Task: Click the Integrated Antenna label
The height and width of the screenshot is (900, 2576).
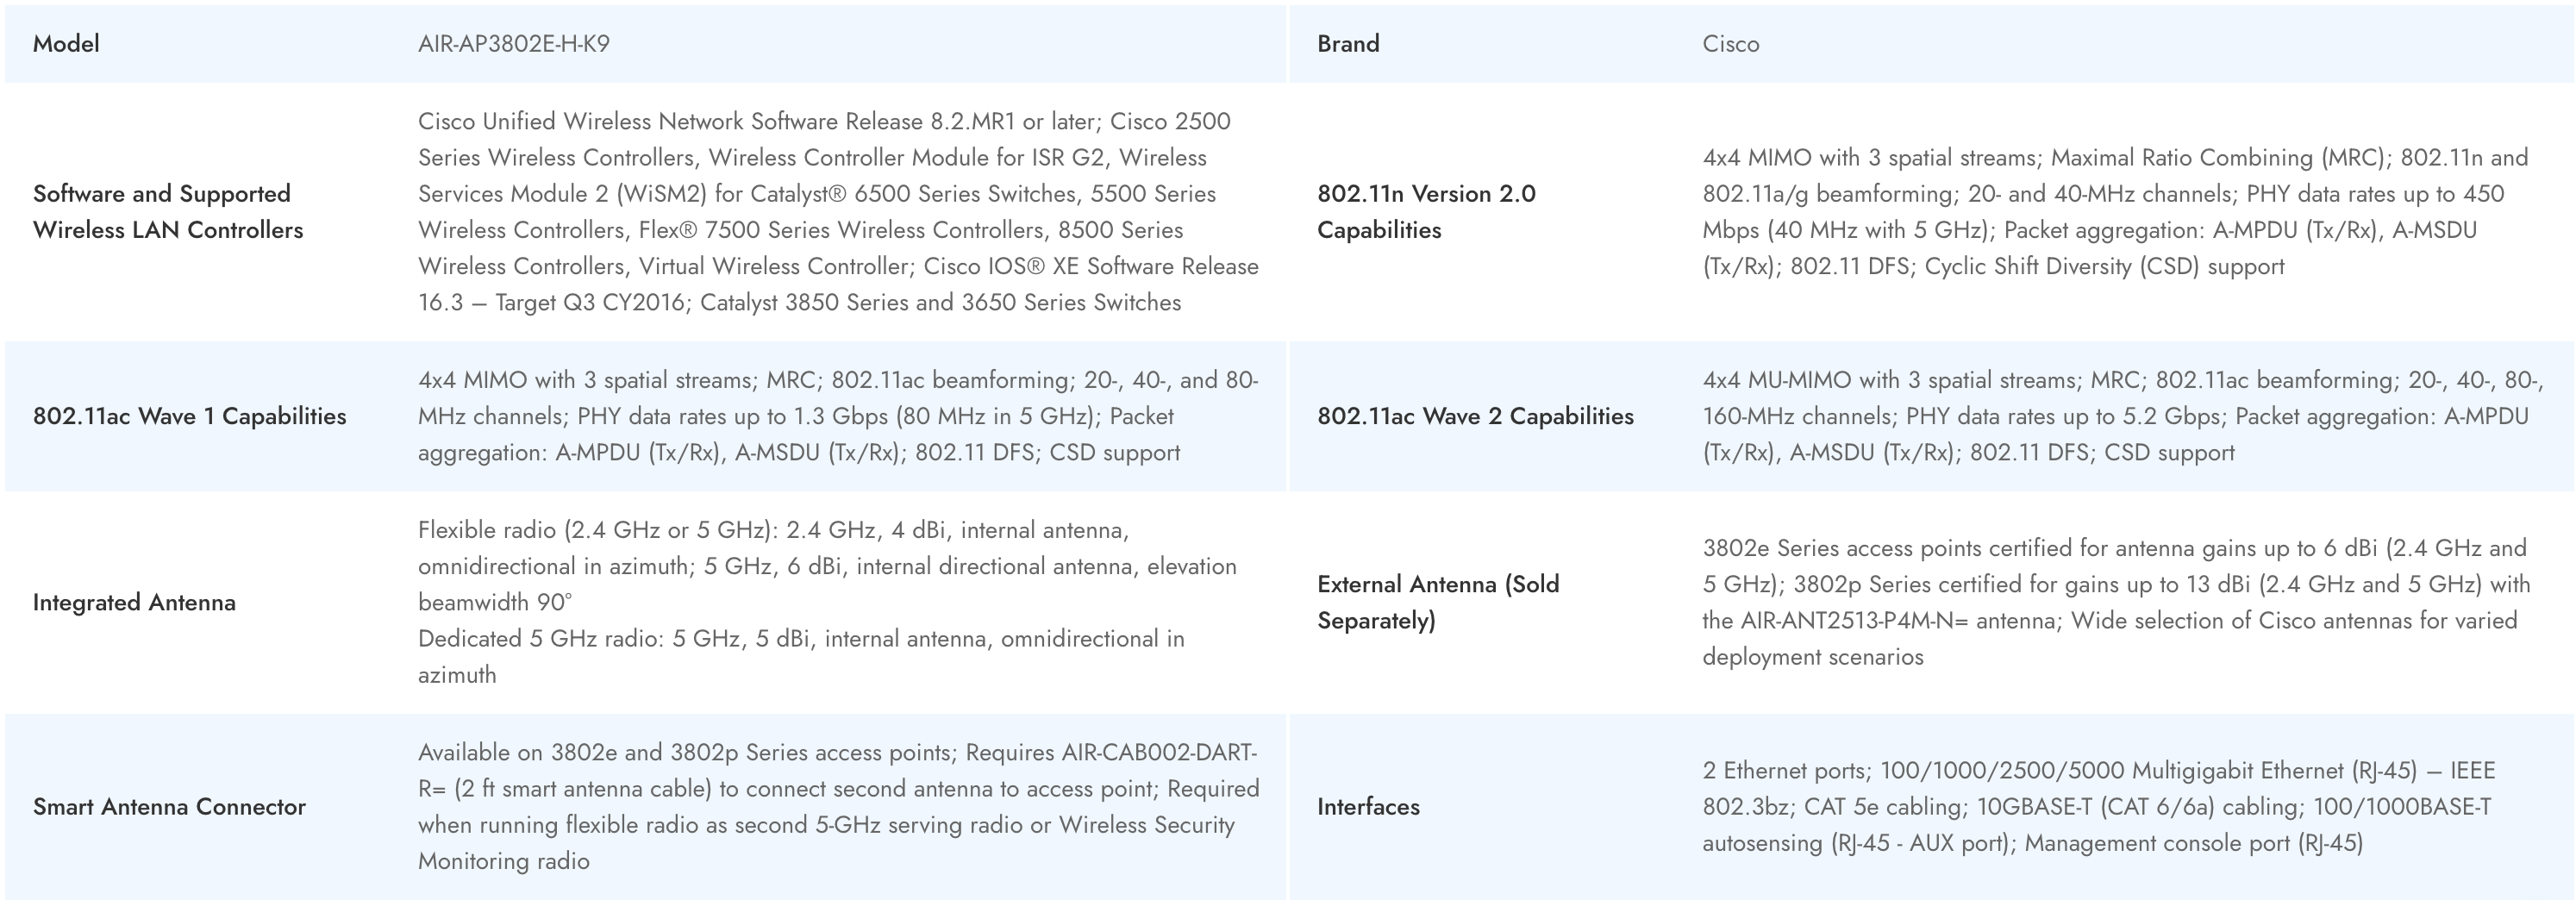Action: tap(134, 602)
